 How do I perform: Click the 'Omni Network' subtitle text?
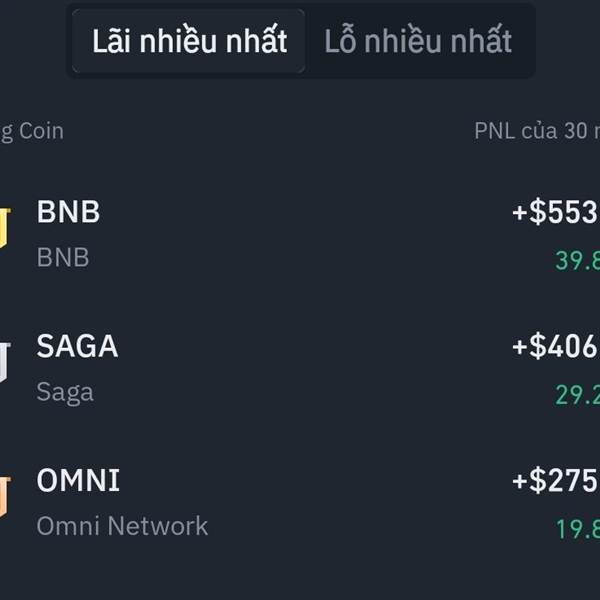point(122,526)
